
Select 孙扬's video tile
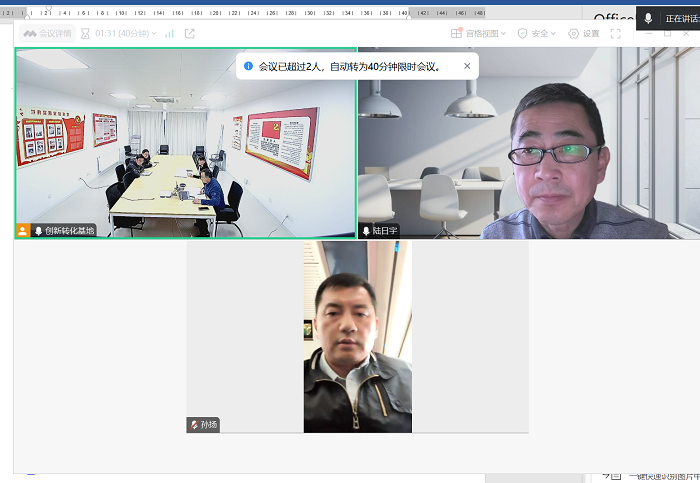point(357,335)
